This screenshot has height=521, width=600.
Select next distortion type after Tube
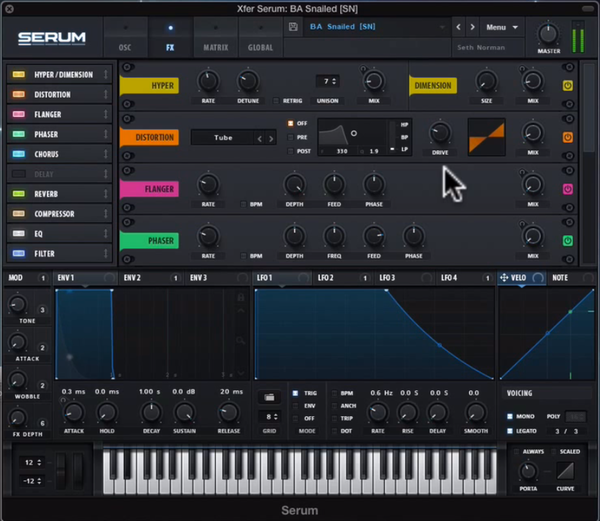[x=271, y=138]
